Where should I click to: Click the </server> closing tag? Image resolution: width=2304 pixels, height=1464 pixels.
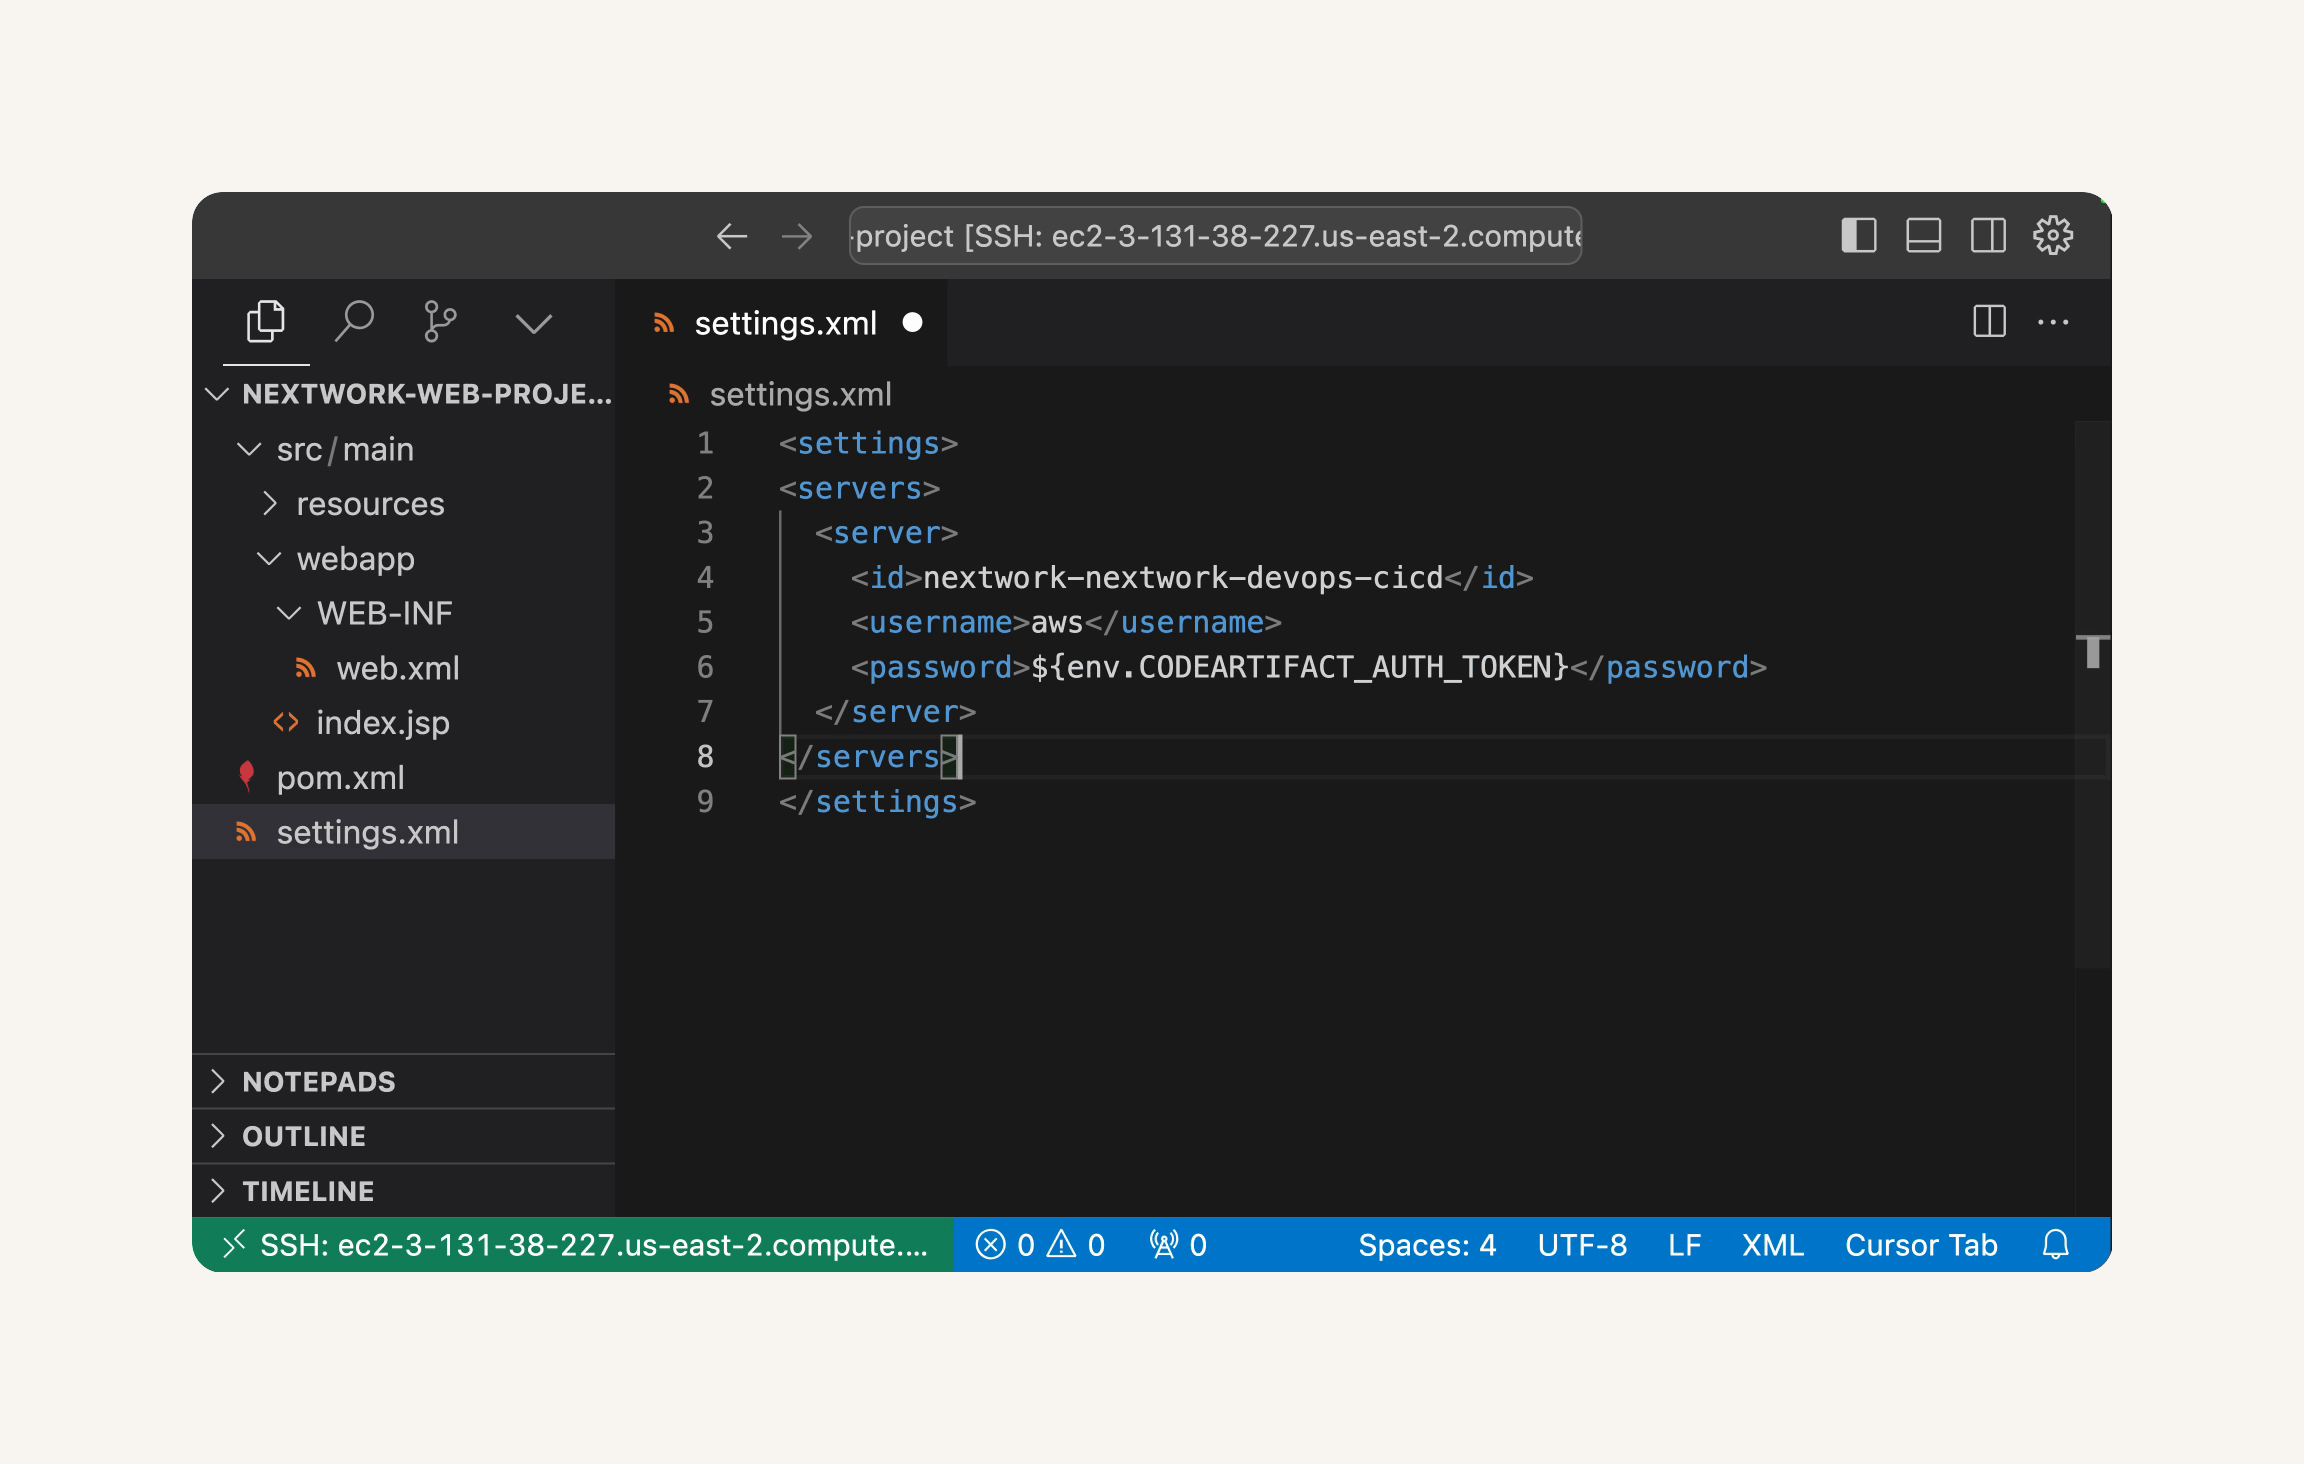click(895, 712)
